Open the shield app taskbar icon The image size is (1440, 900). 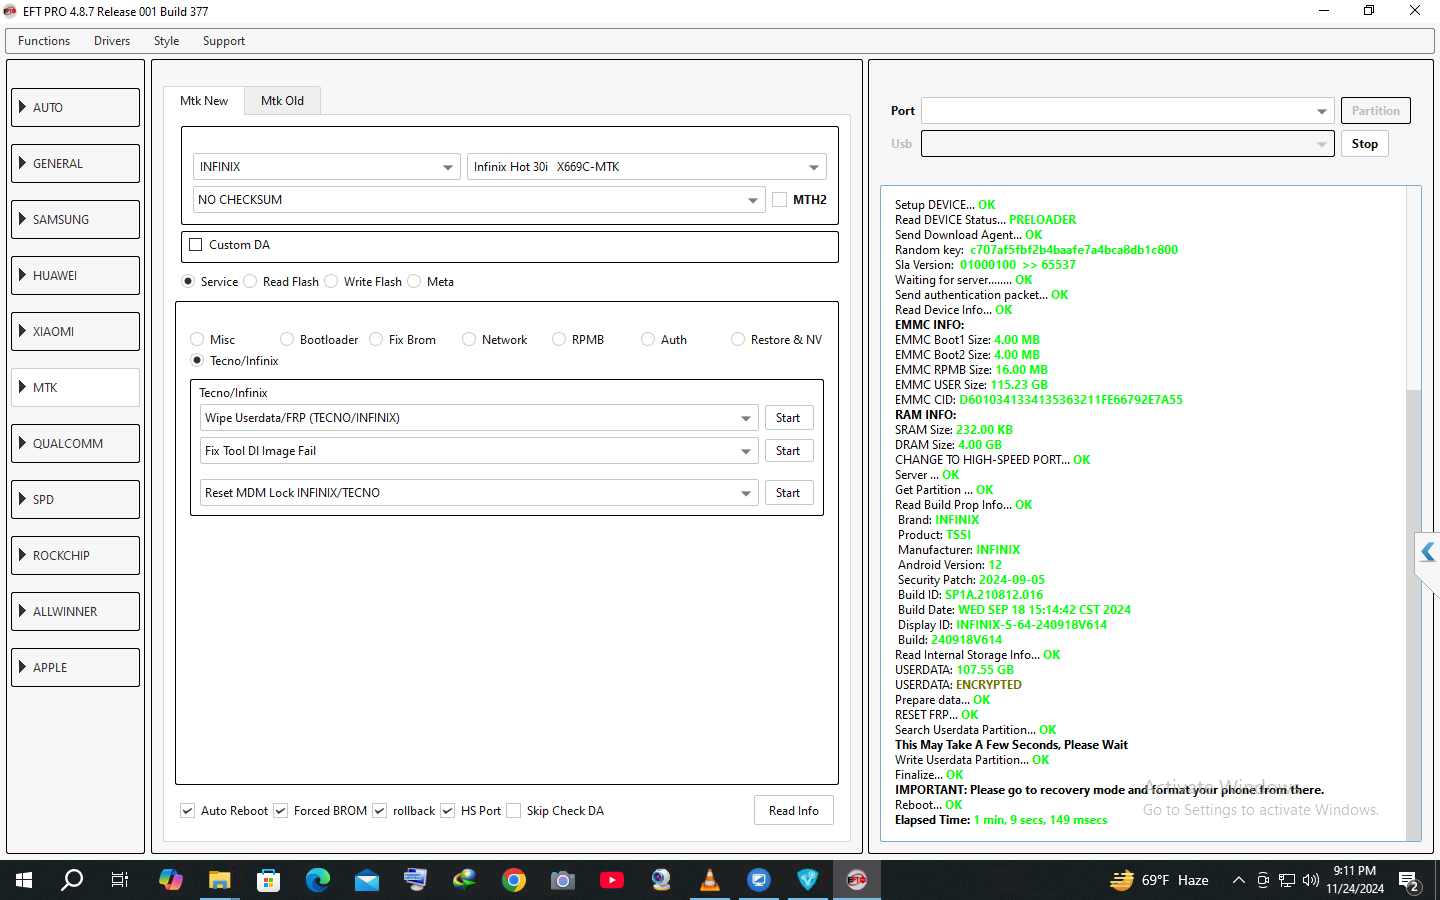pos(808,880)
